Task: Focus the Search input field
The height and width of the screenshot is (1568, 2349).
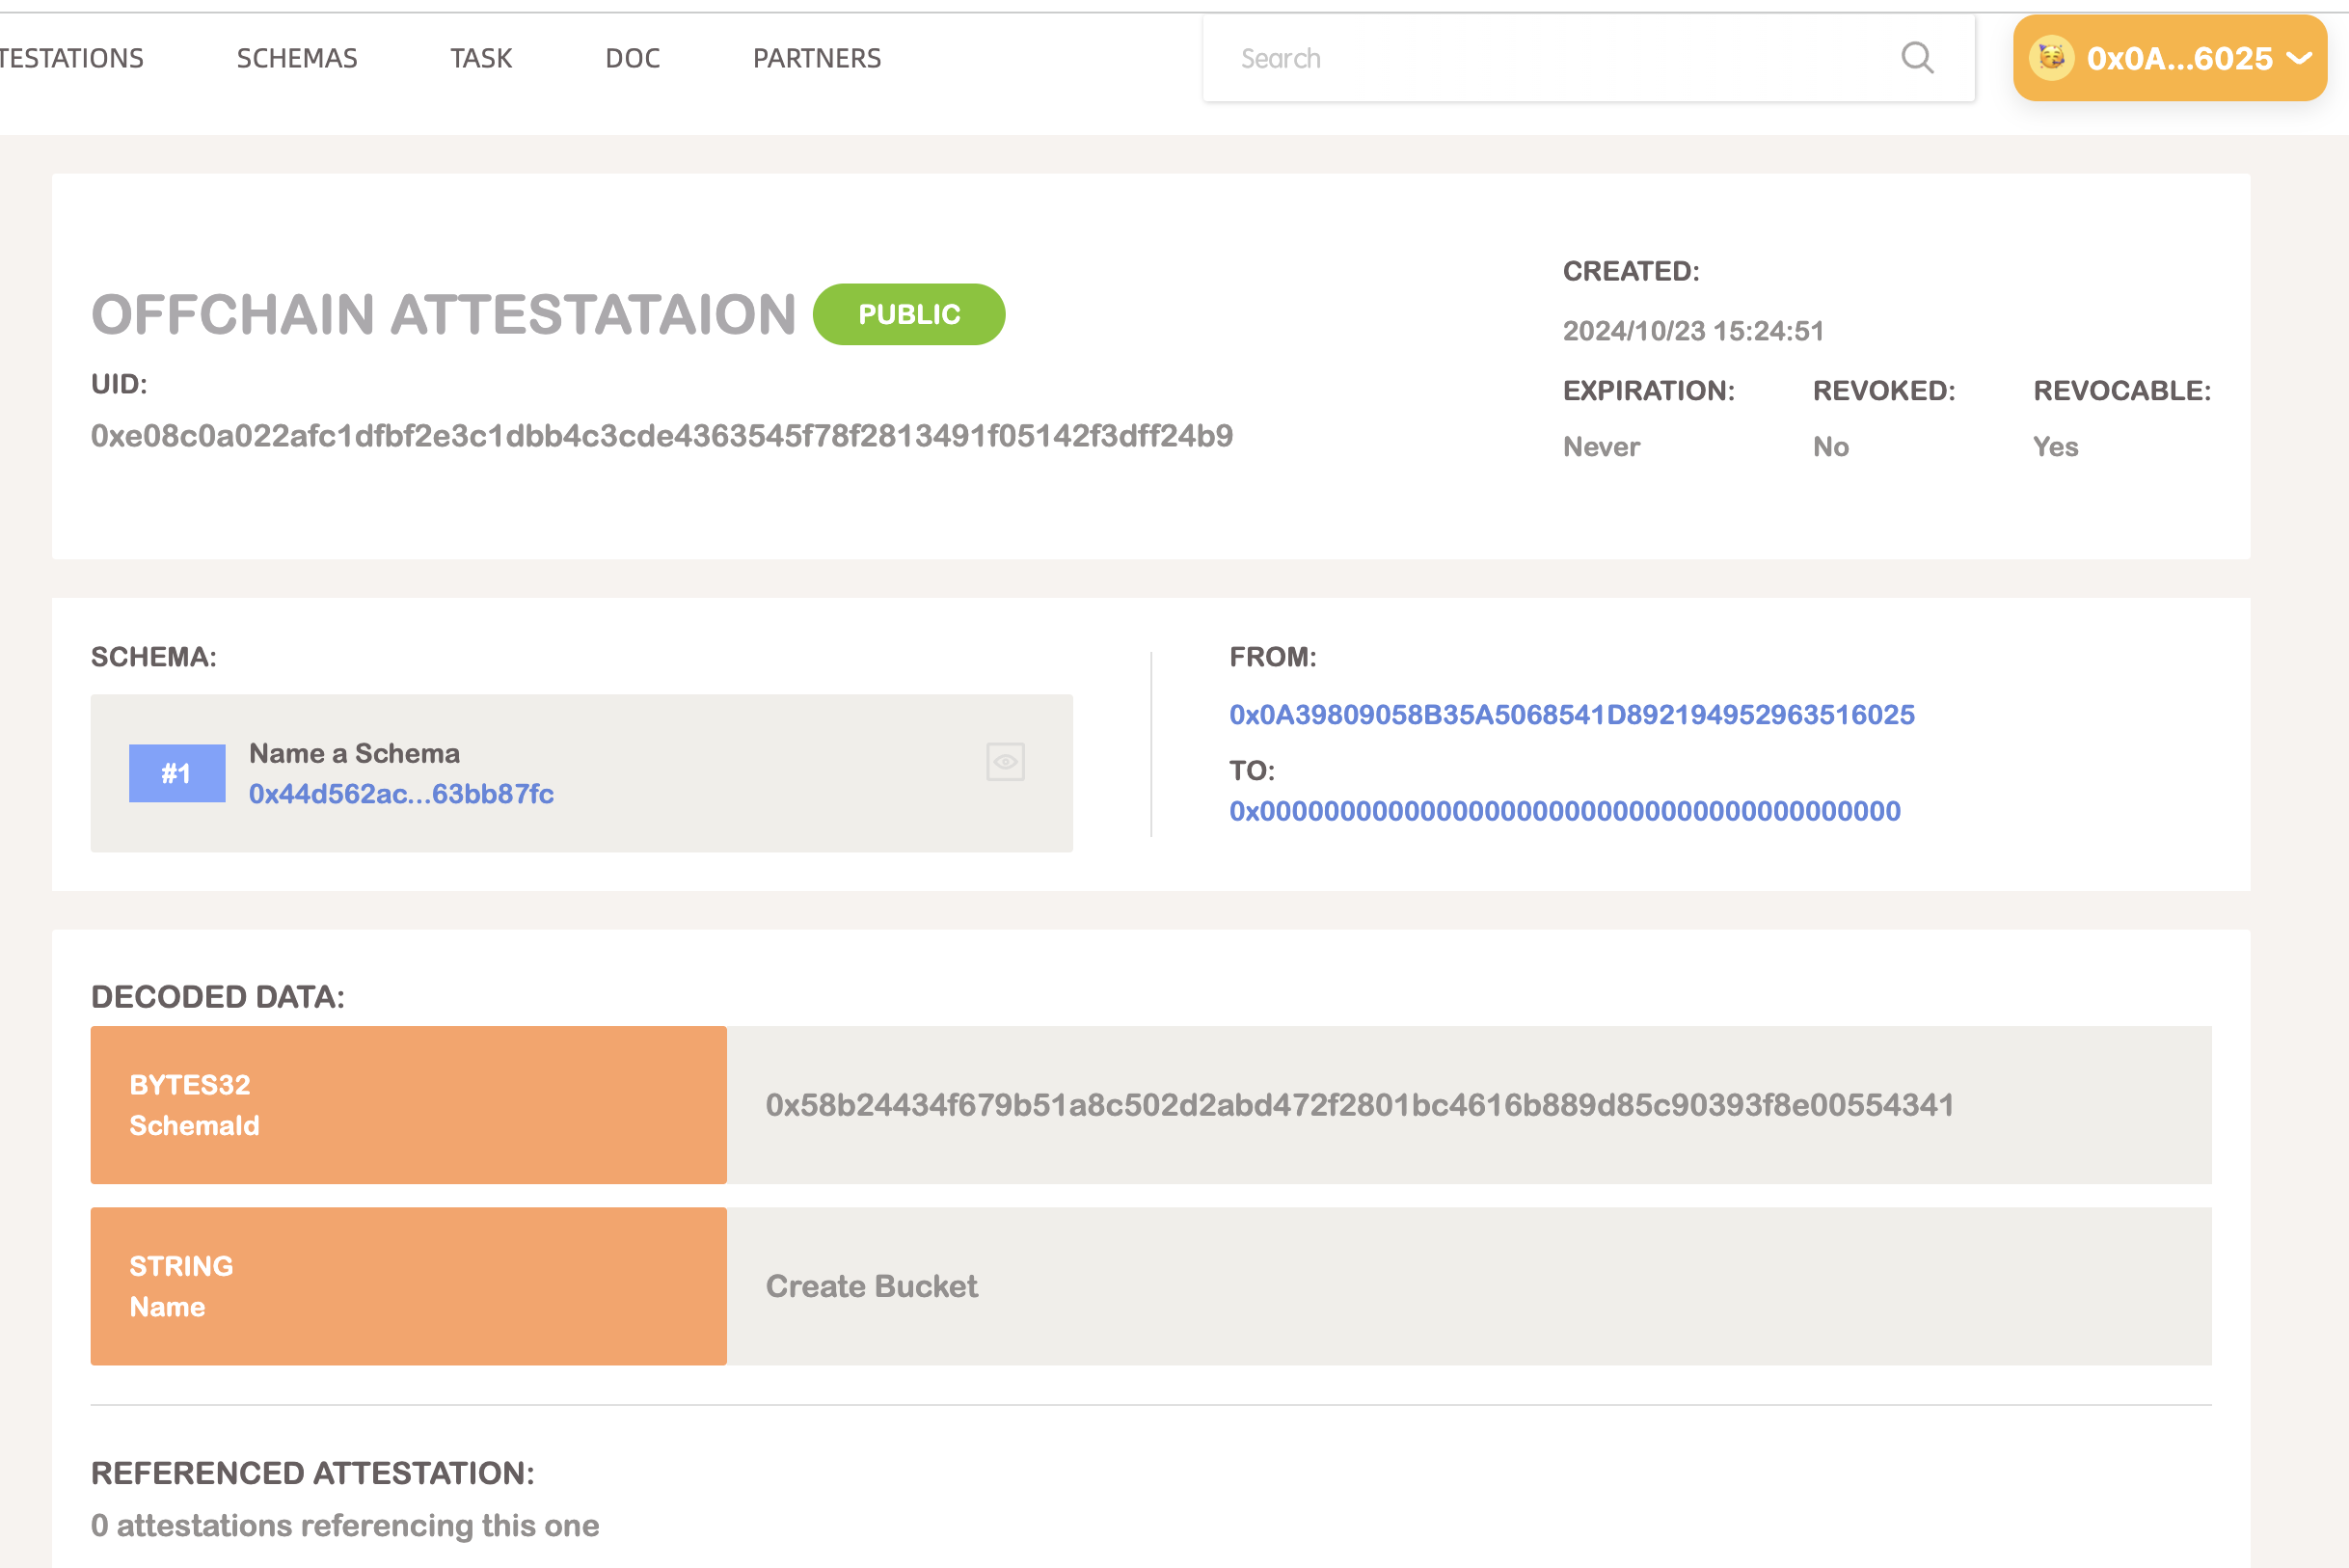Action: [x=1550, y=58]
